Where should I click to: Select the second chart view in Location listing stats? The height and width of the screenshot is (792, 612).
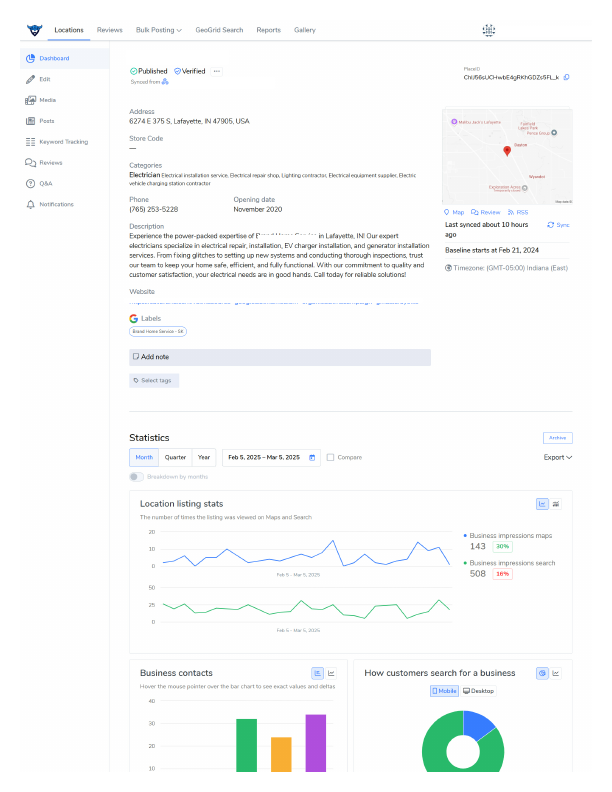click(556, 504)
